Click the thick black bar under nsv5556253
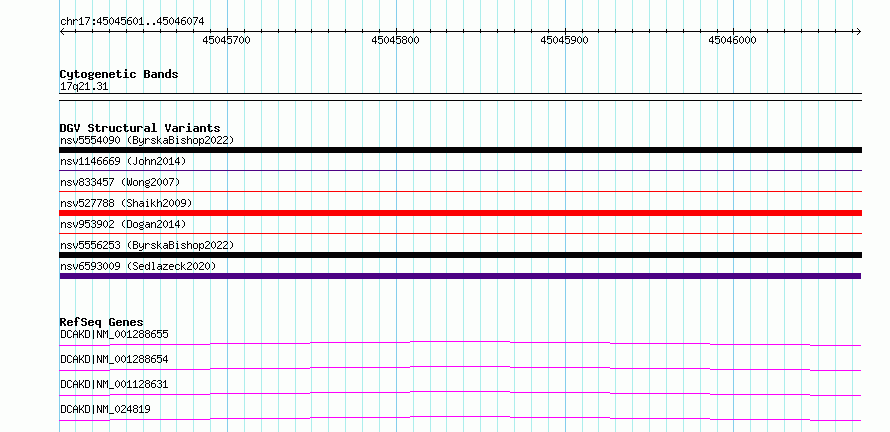The width and height of the screenshot is (890, 432). point(460,255)
